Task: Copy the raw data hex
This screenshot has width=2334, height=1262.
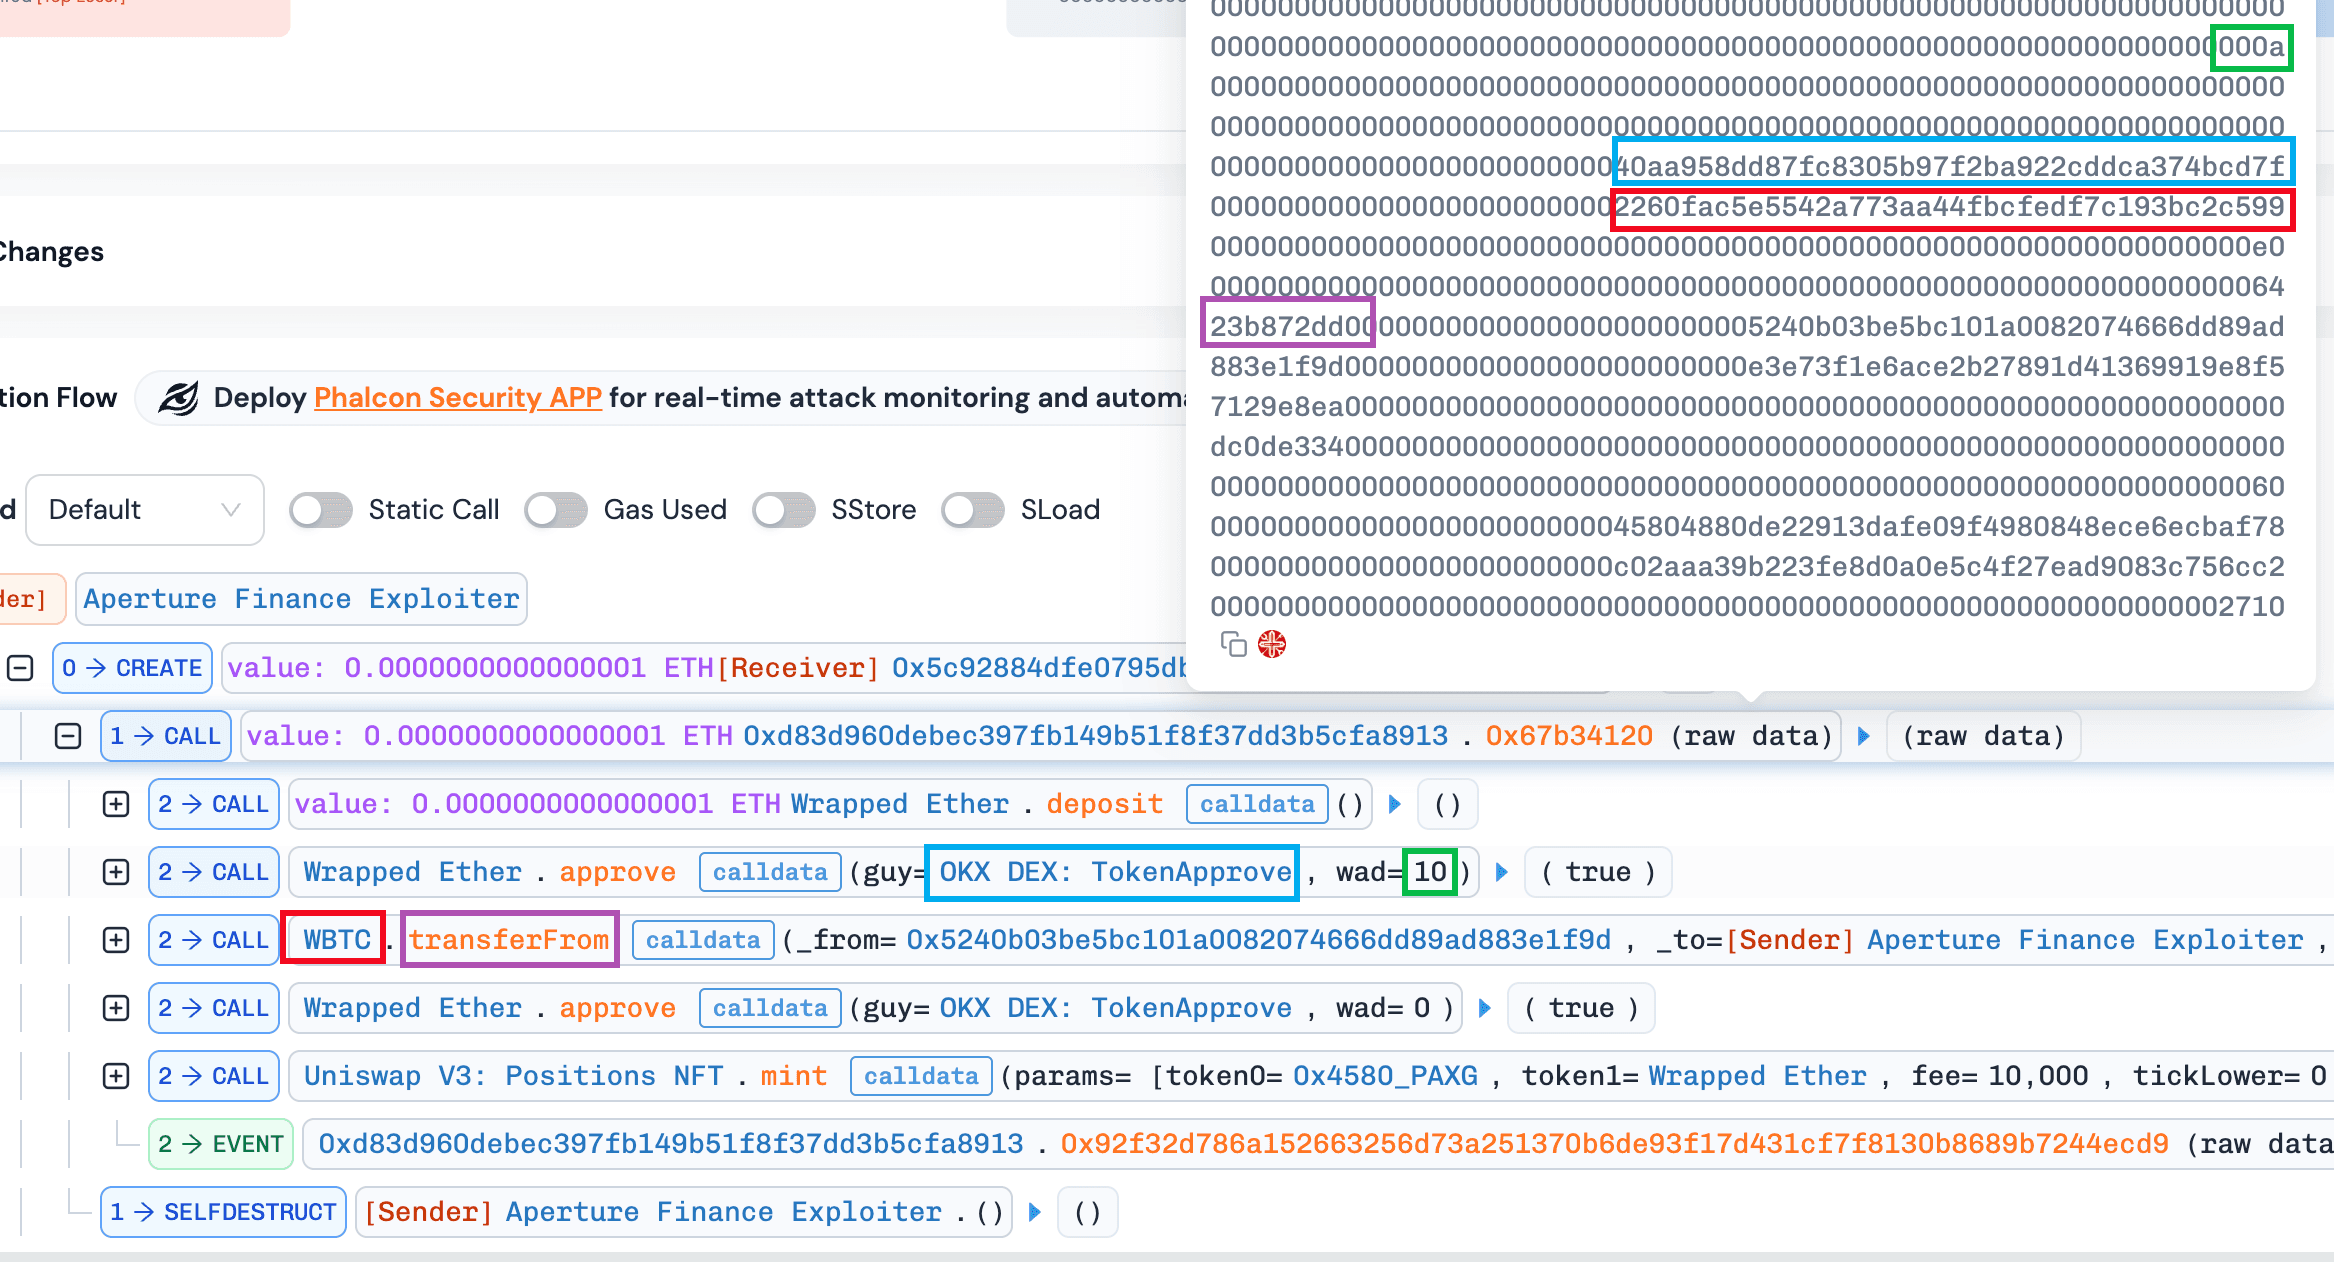Action: 1233,645
